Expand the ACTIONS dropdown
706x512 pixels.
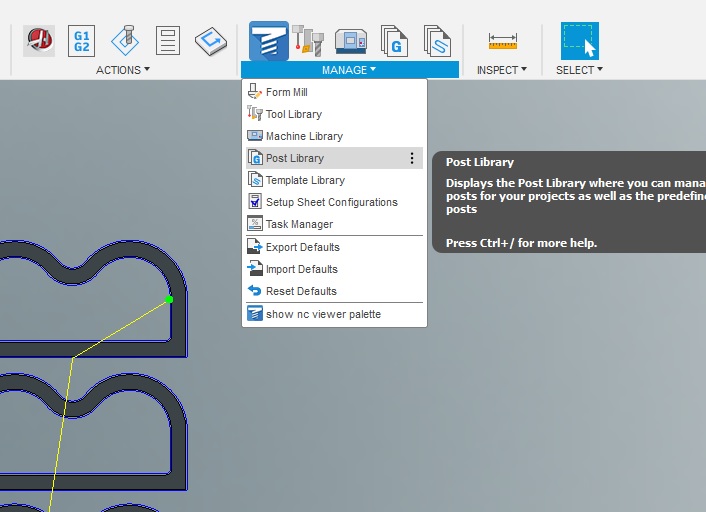pos(122,70)
